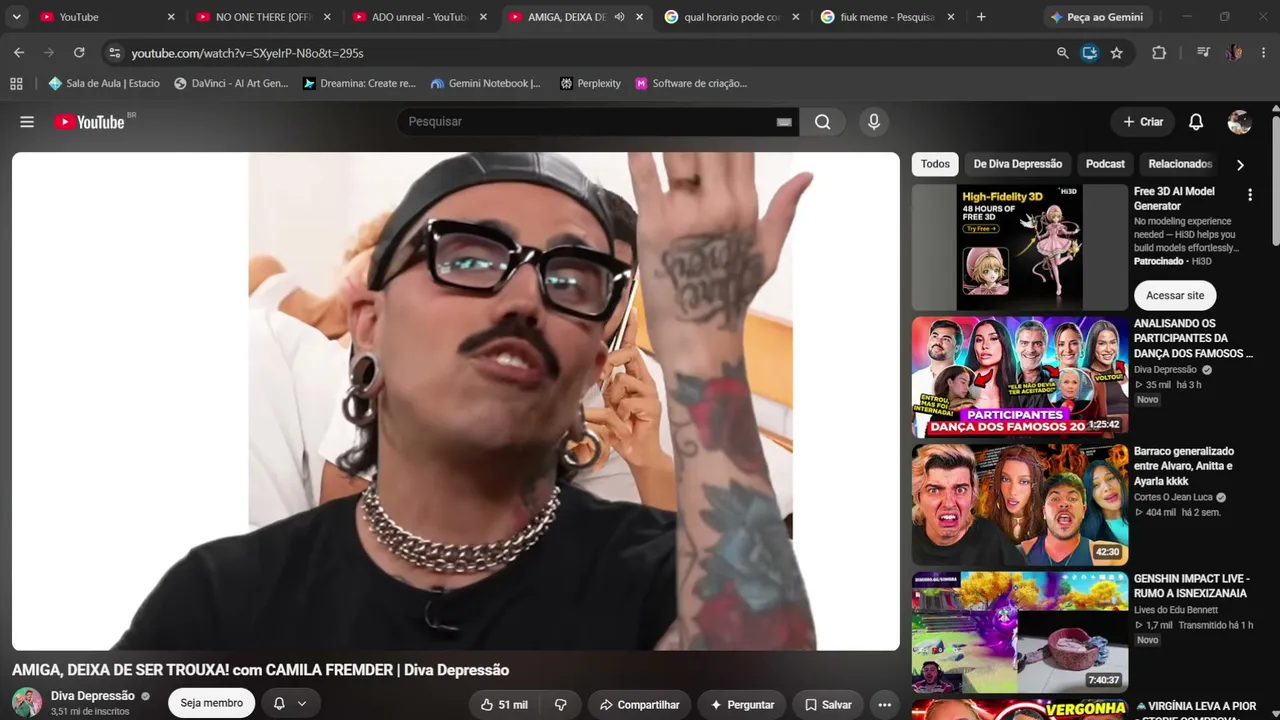Open the account avatar menu on YouTube
1280x720 pixels.
tap(1240, 122)
